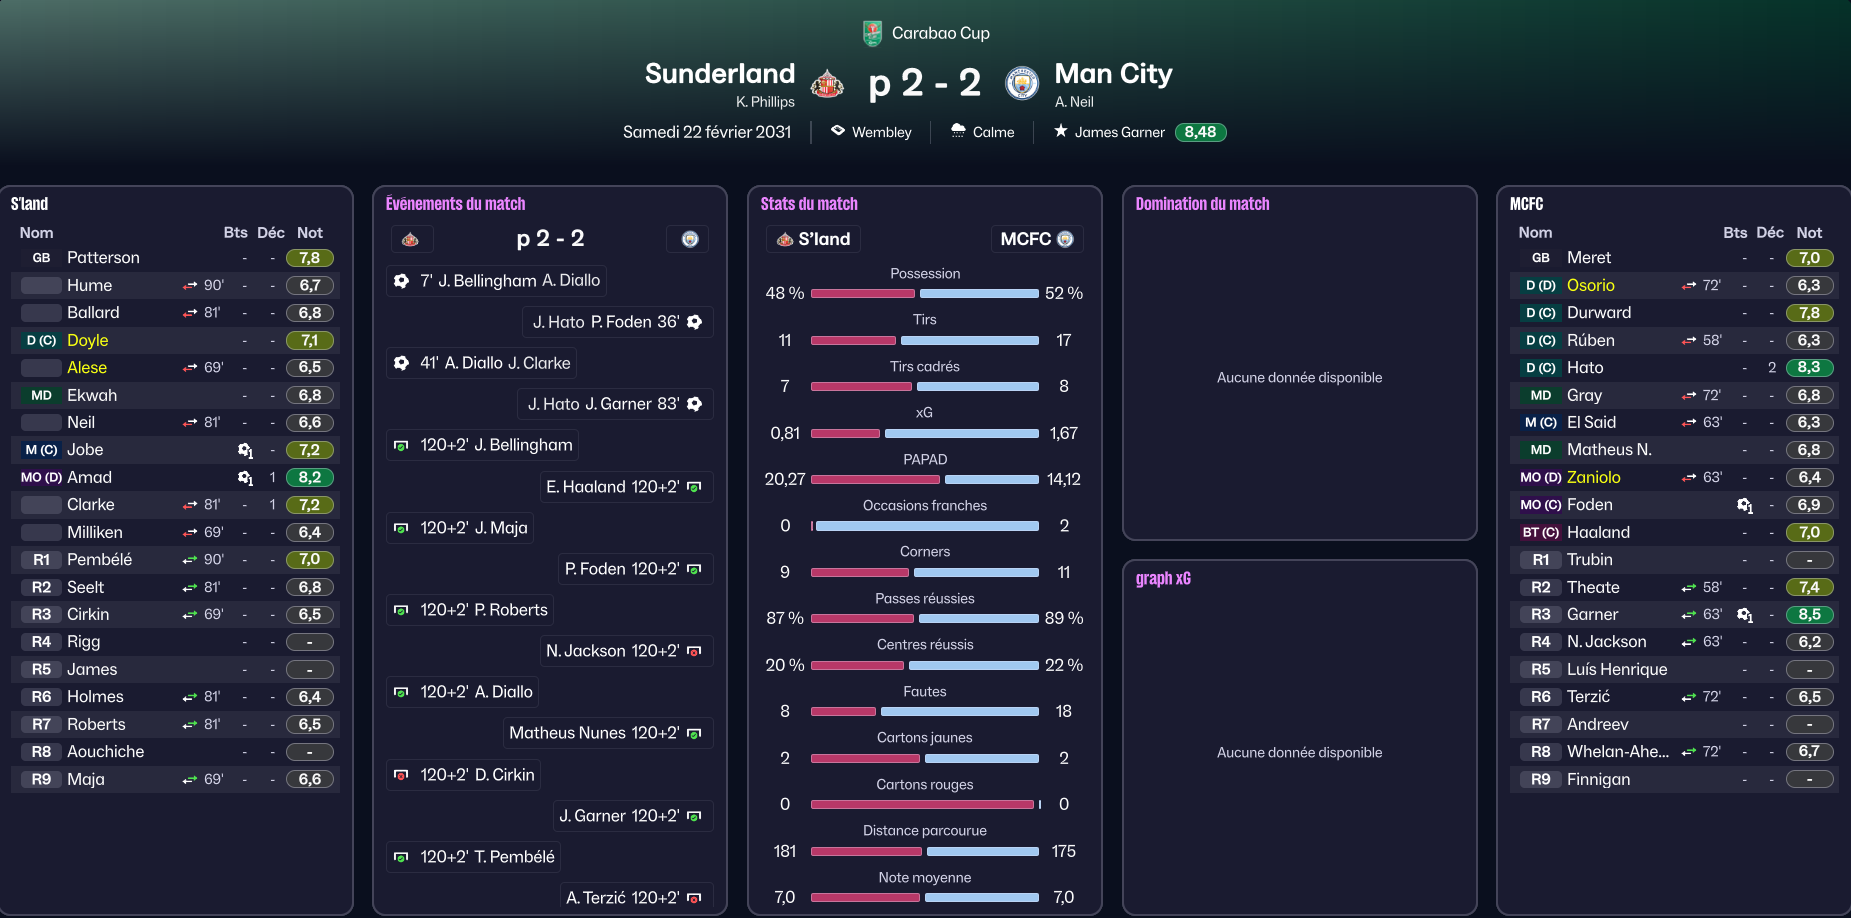Open the Domination du match panel title
The image size is (1851, 918).
pos(1202,204)
